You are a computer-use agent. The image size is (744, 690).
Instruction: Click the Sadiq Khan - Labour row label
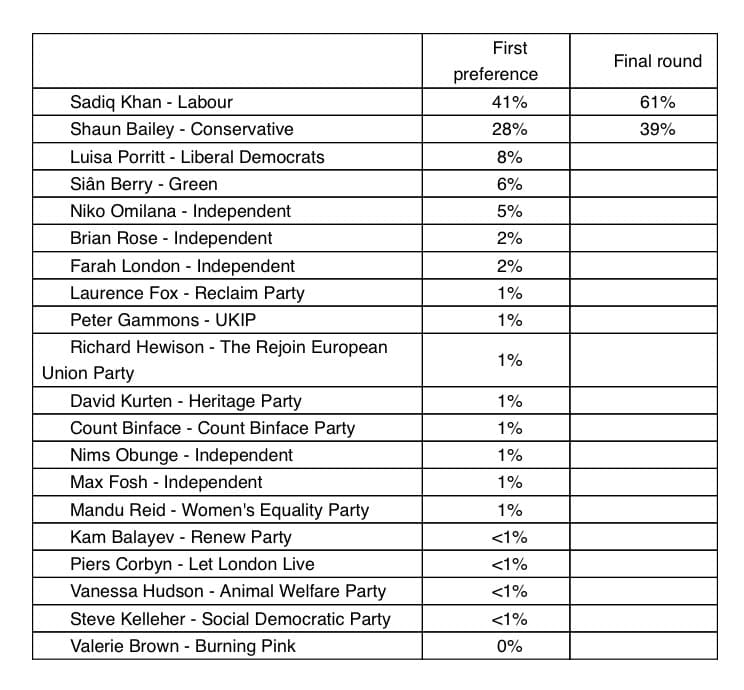point(227,102)
